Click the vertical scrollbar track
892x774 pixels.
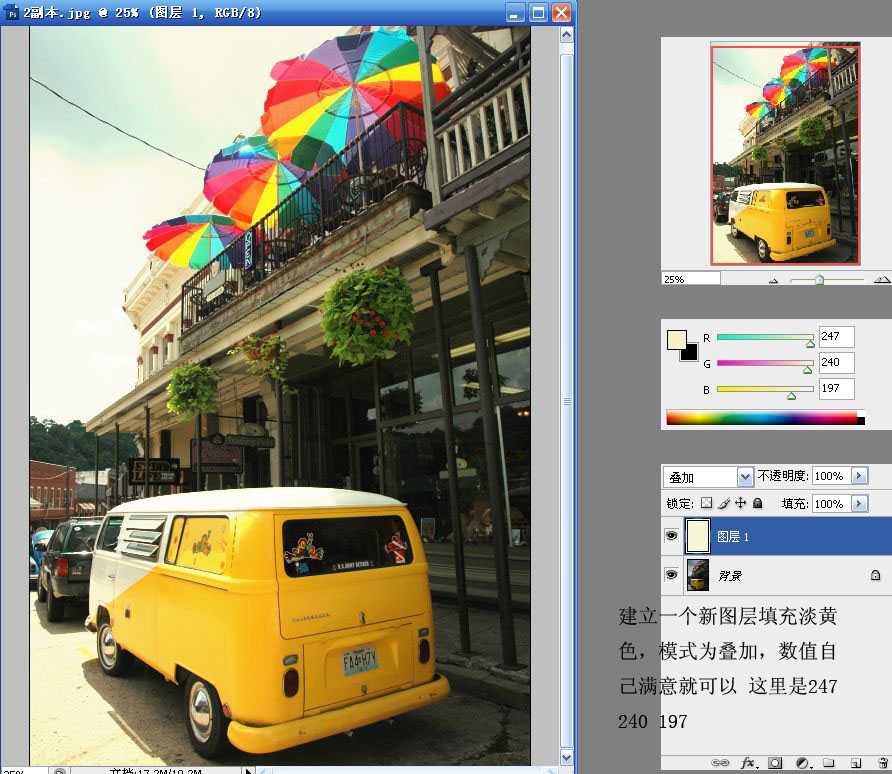pyautogui.click(x=566, y=396)
